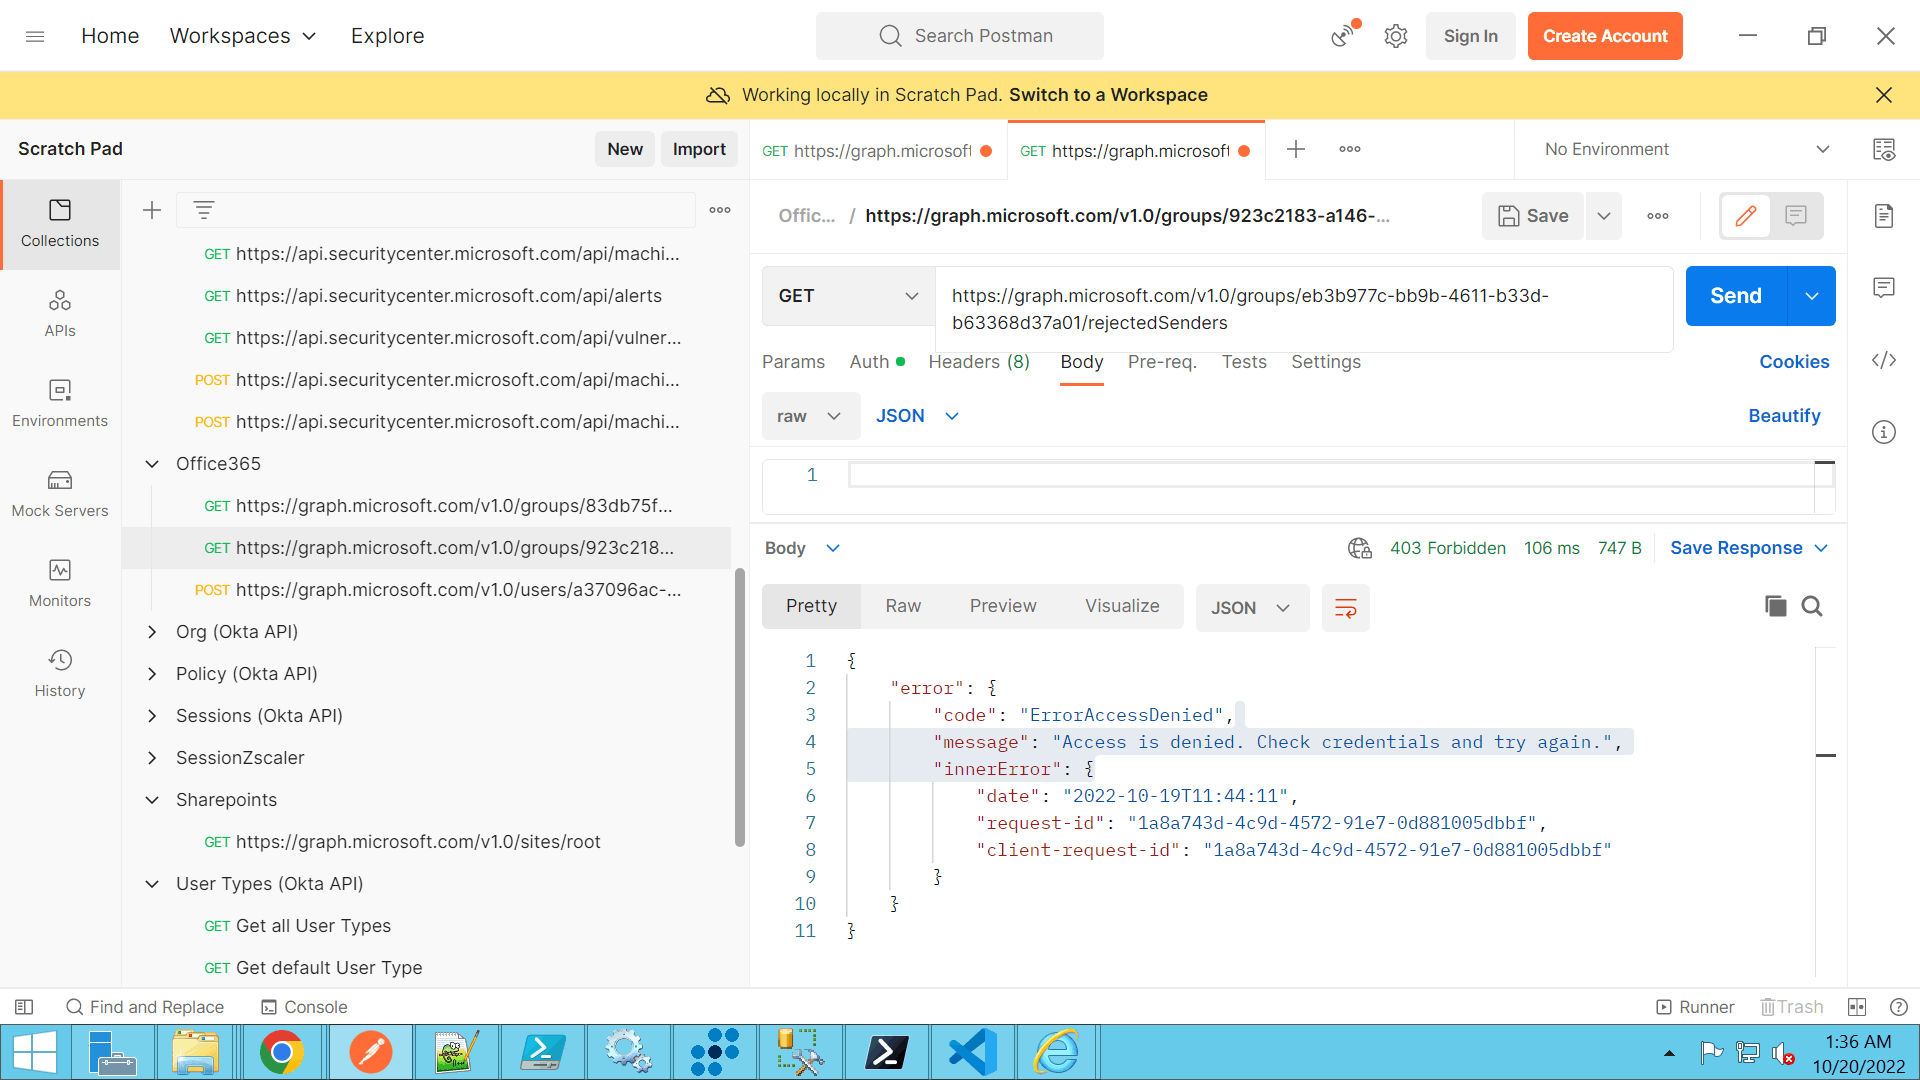This screenshot has height=1080, width=1920.
Task: Open the History sidebar panel
Action: click(60, 674)
